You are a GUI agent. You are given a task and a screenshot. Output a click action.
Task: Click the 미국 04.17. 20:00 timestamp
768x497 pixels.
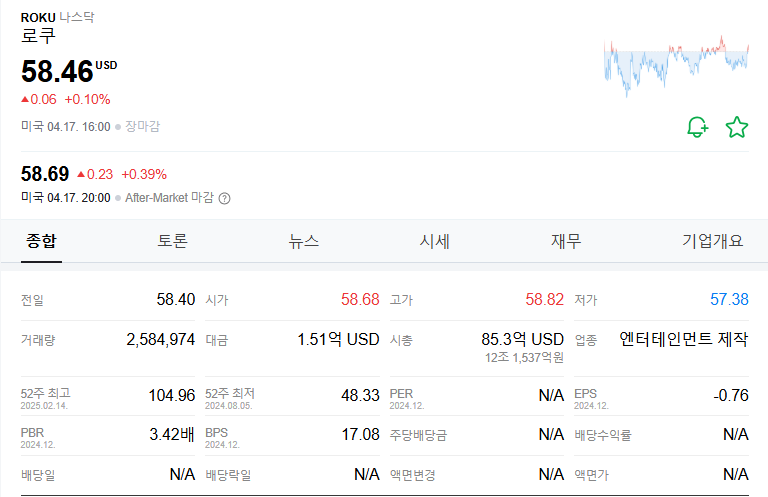66,198
